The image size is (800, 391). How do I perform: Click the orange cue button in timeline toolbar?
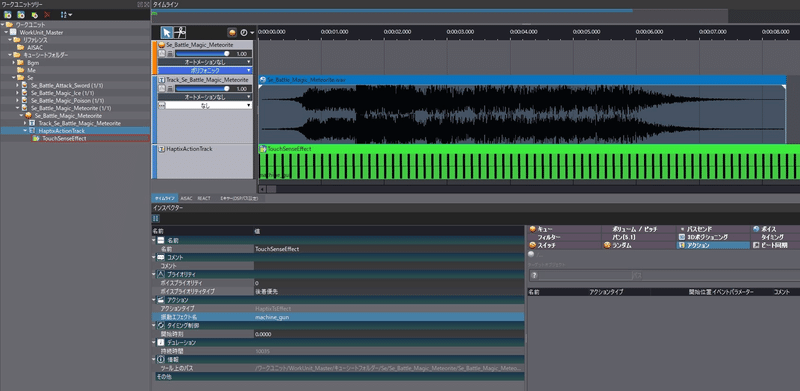coord(232,32)
